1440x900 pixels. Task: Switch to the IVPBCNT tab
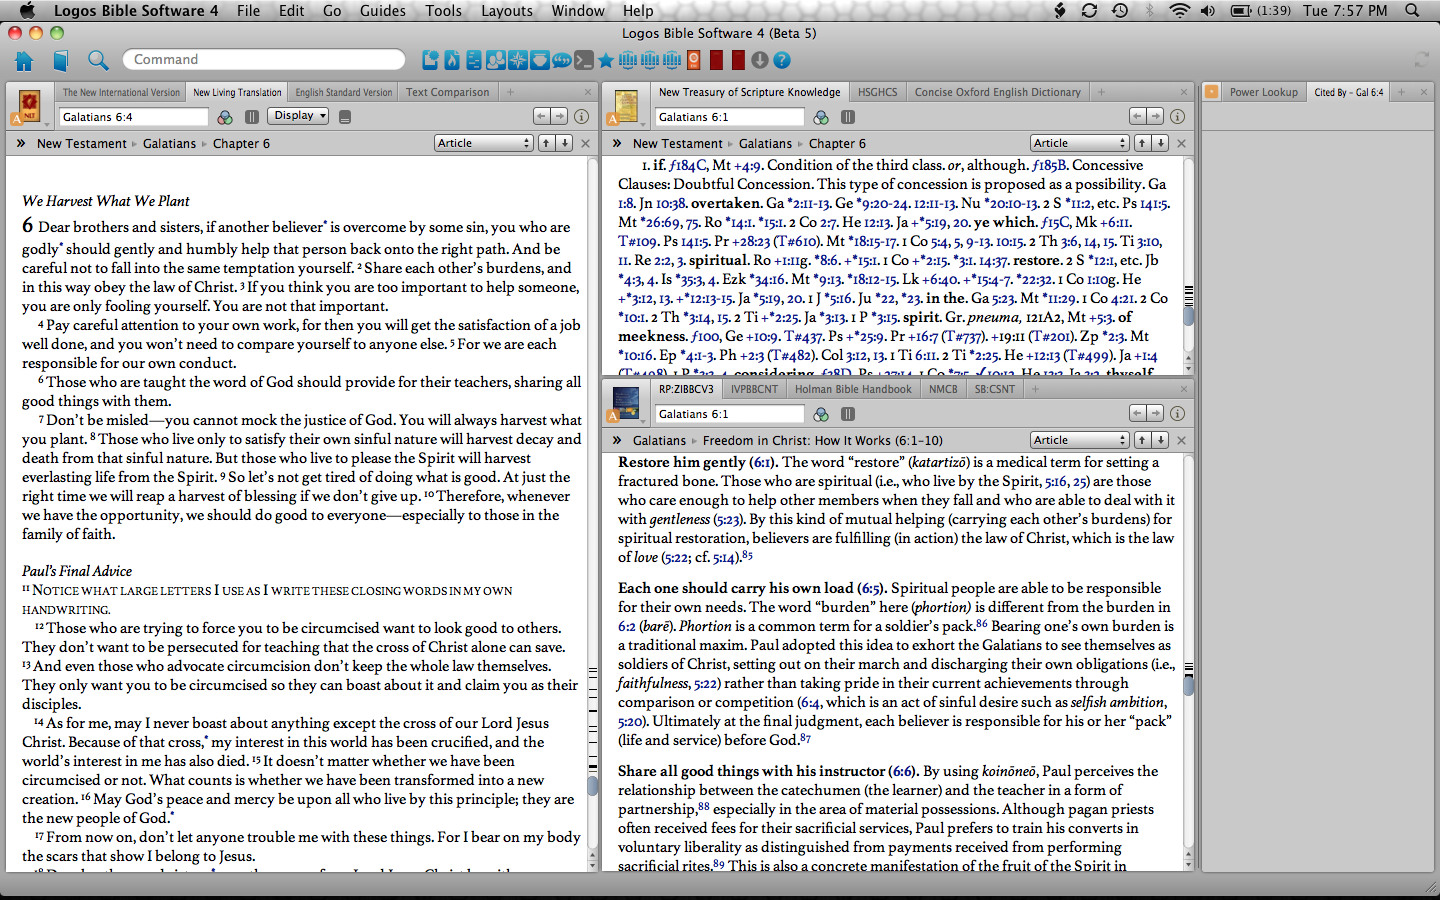[x=753, y=389]
